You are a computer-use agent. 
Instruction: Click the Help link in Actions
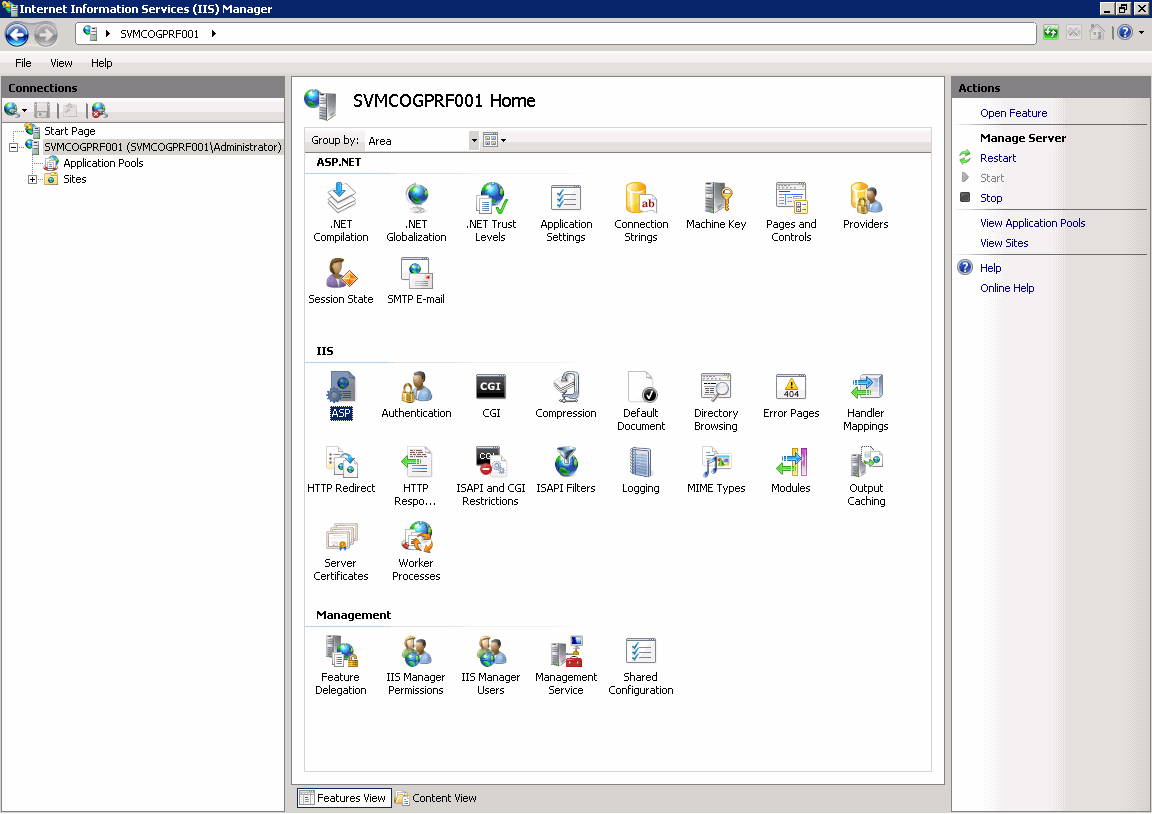pos(990,268)
